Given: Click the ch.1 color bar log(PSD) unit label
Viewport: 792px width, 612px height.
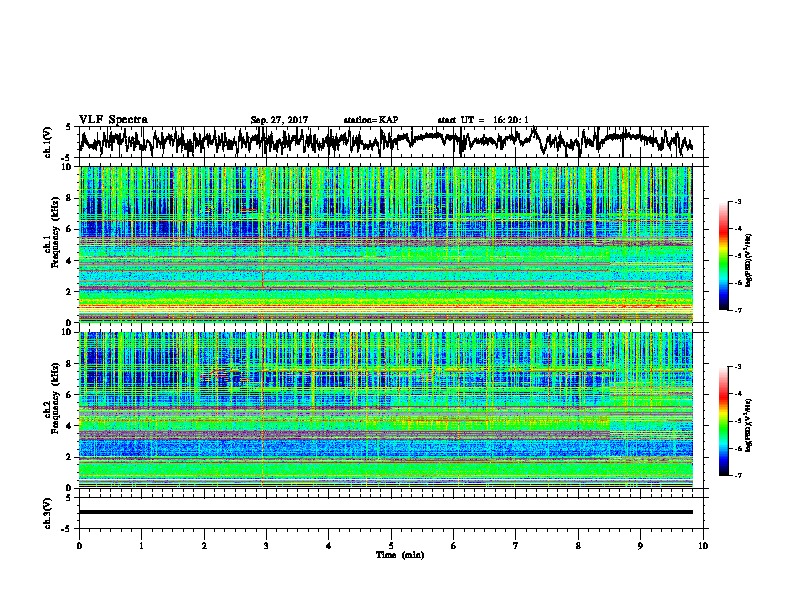Looking at the screenshot, I should [x=748, y=260].
